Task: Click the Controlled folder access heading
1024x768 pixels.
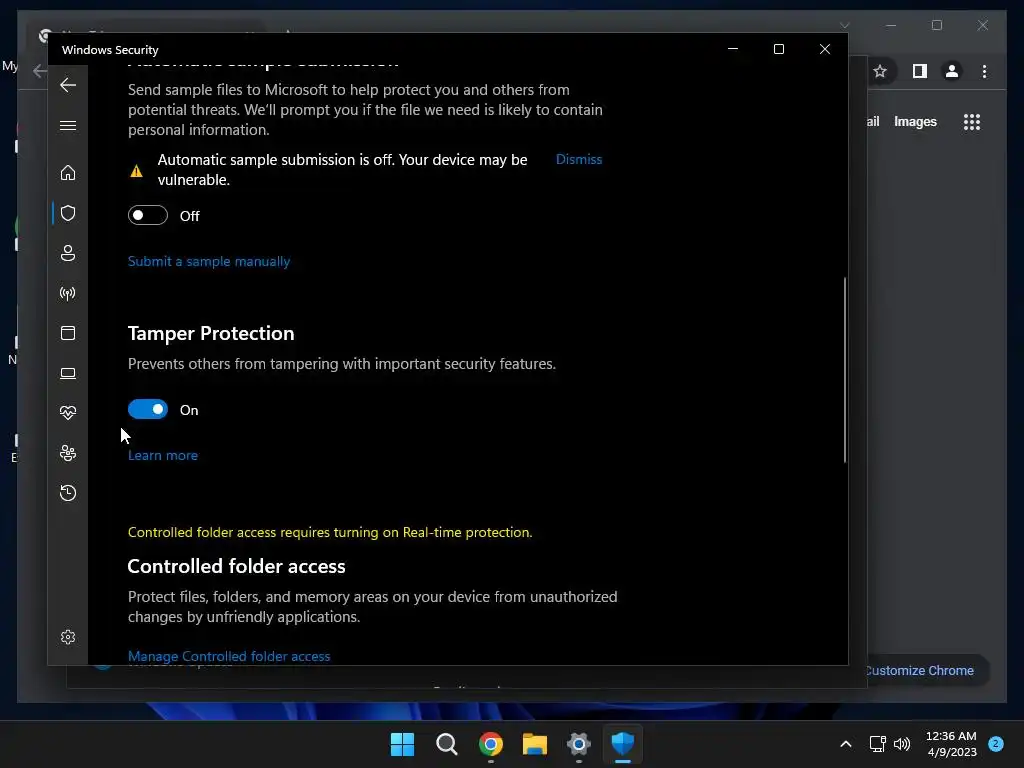Action: coord(236,566)
